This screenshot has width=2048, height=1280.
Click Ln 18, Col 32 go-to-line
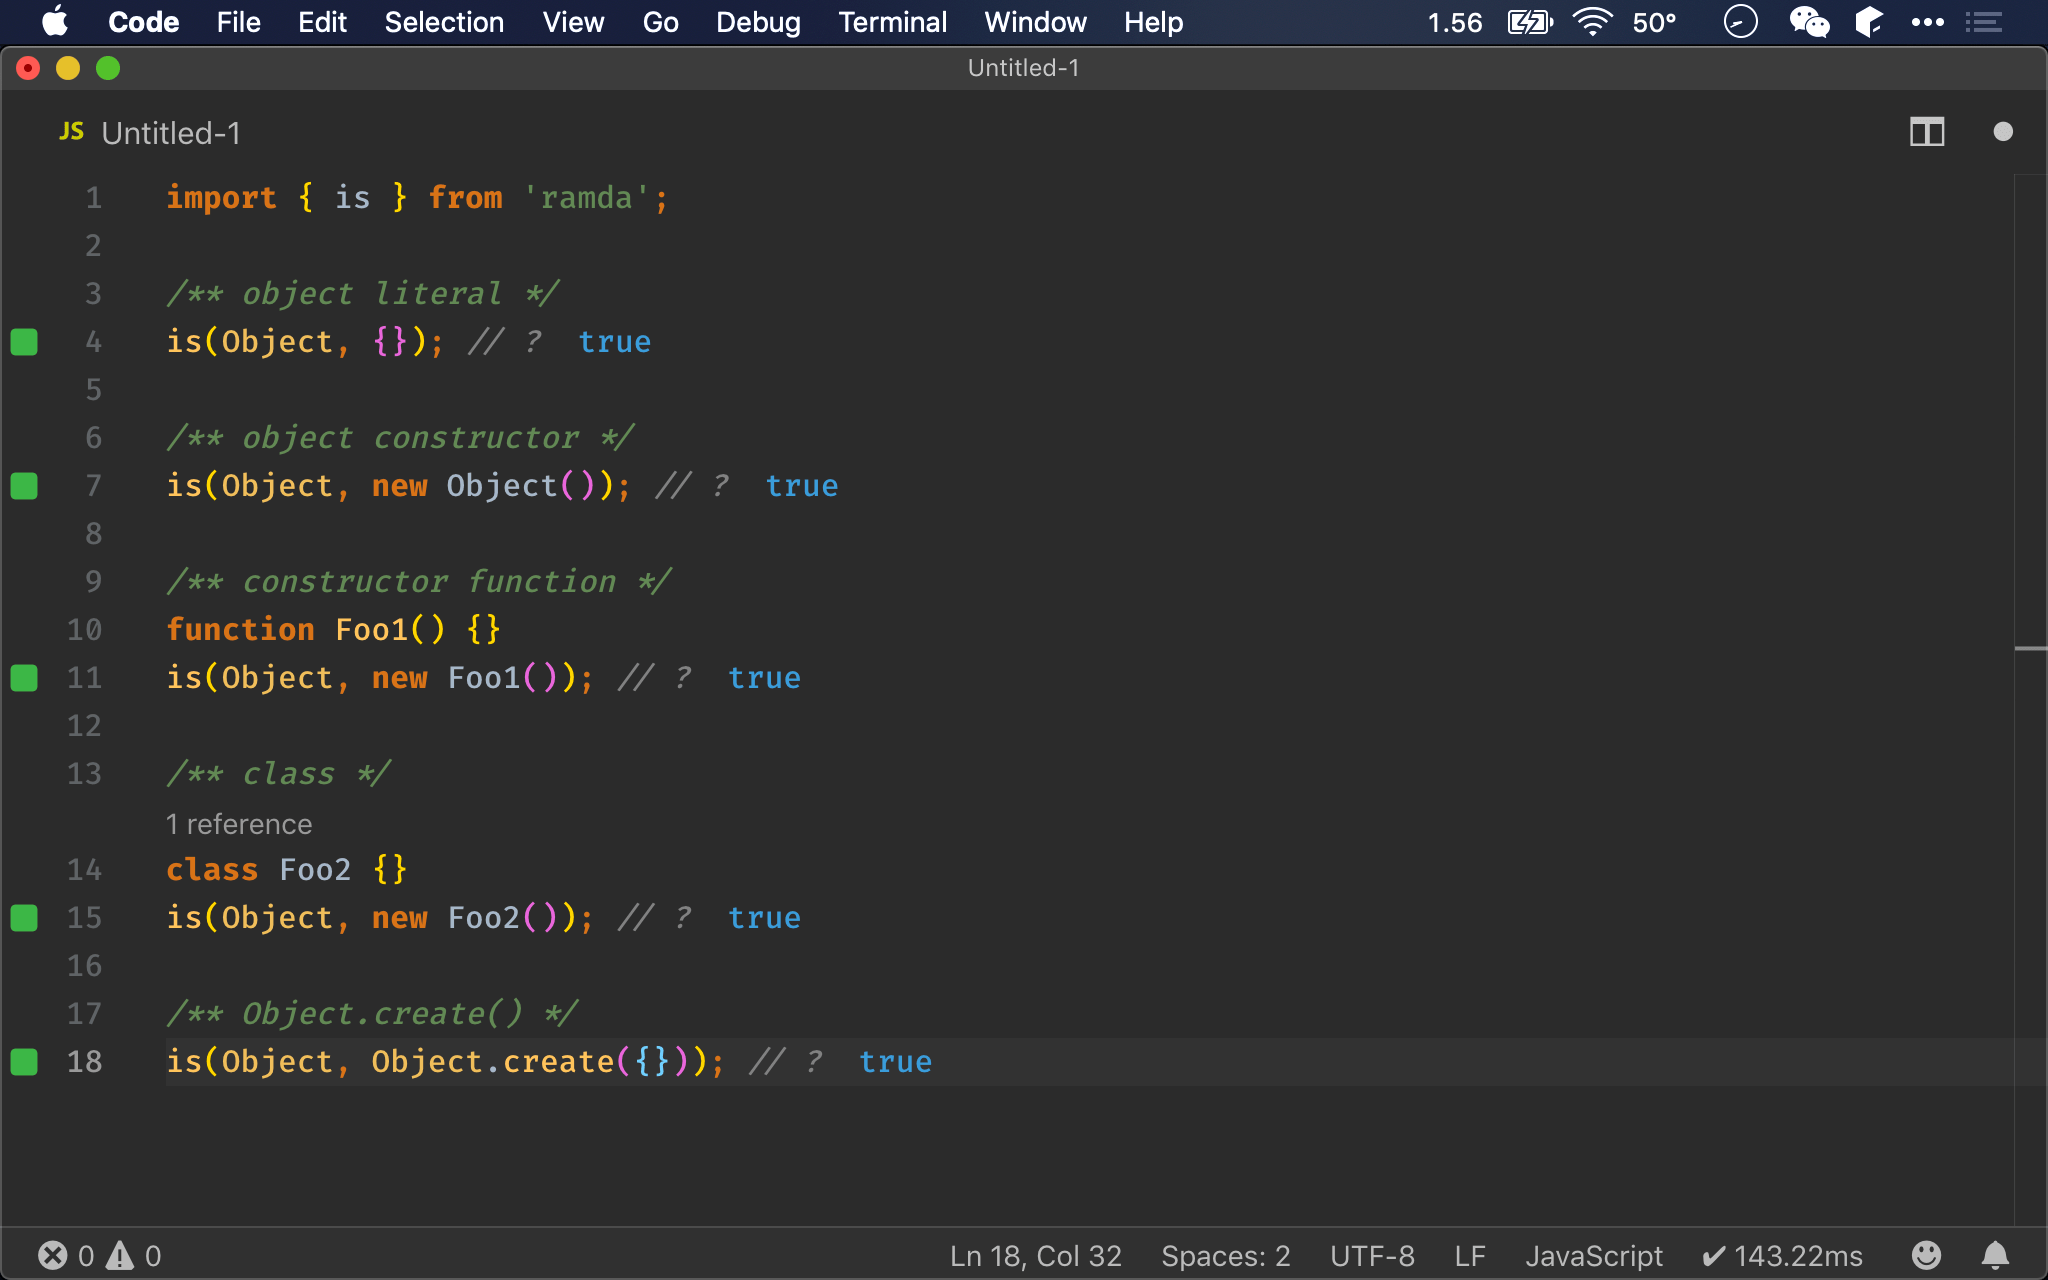click(x=1035, y=1255)
